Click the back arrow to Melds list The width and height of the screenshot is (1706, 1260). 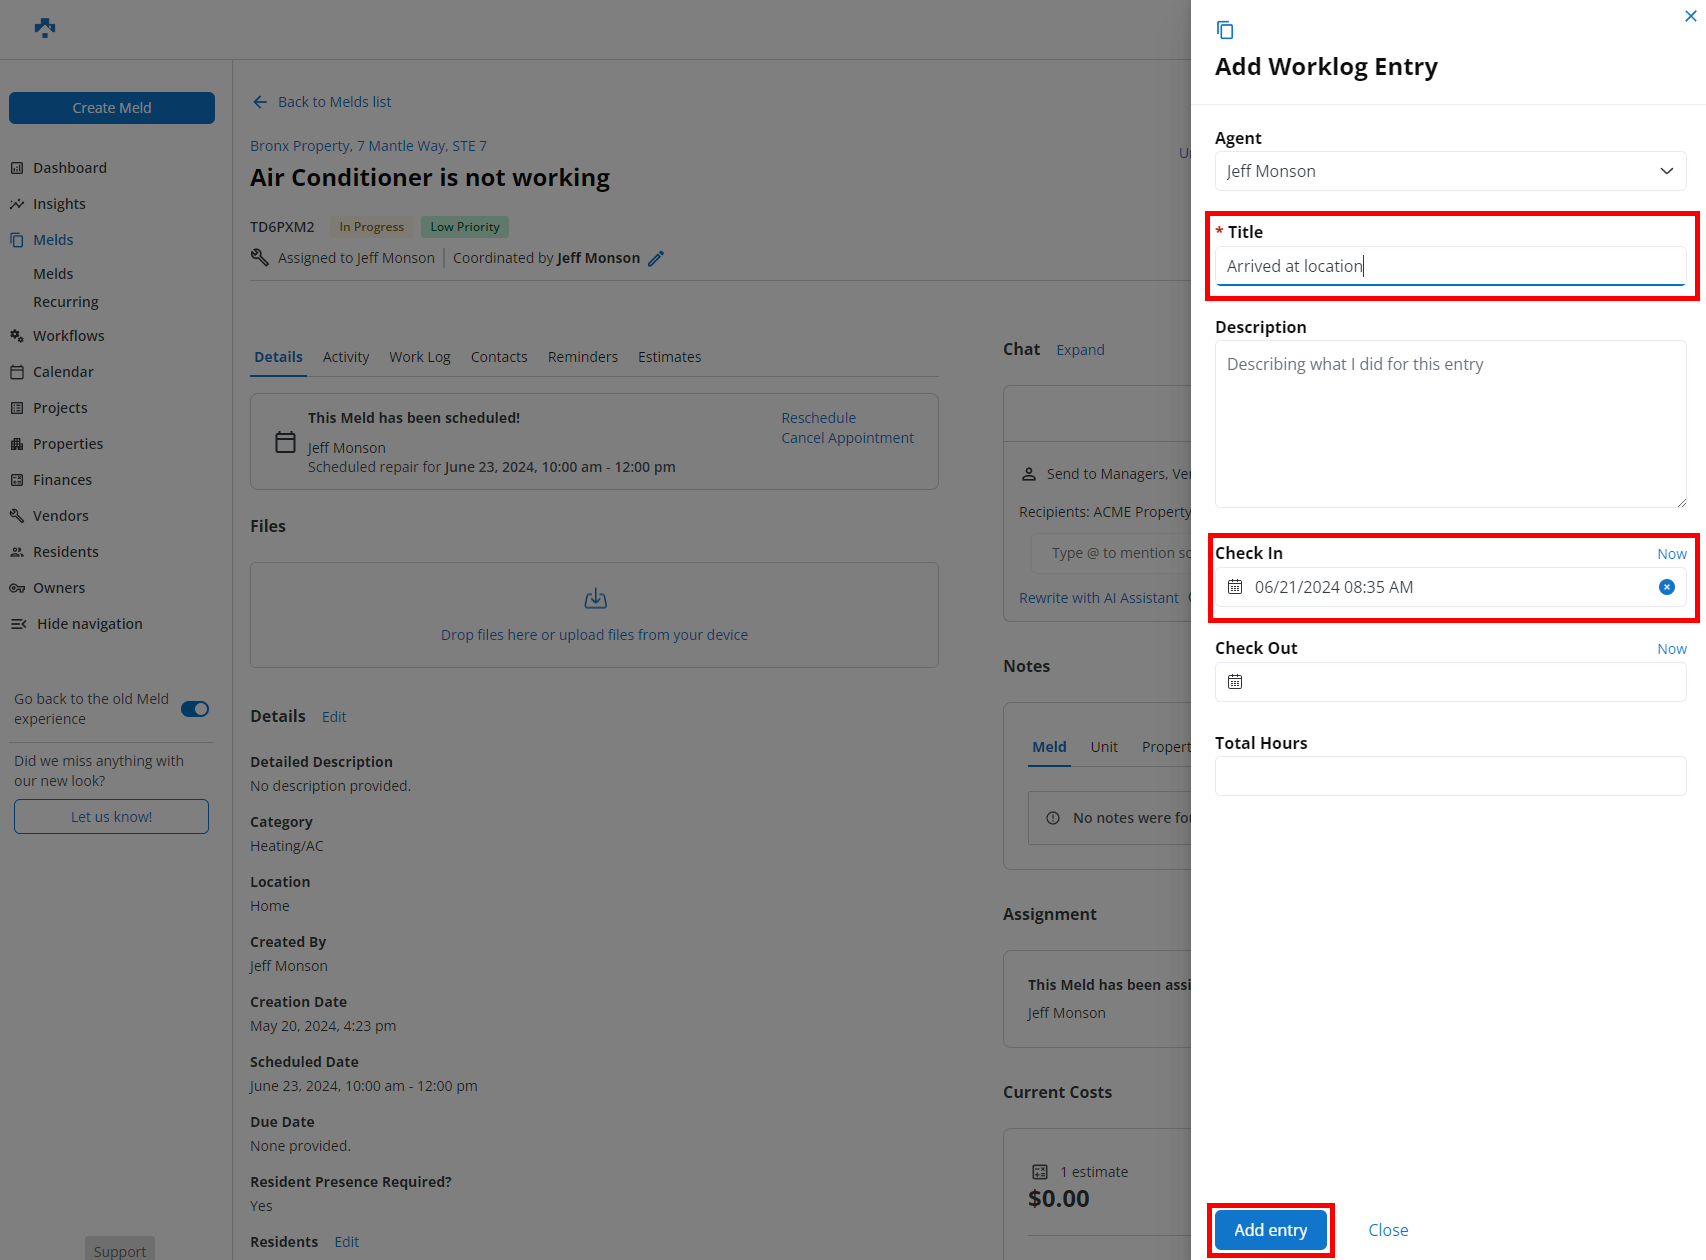[x=260, y=102]
